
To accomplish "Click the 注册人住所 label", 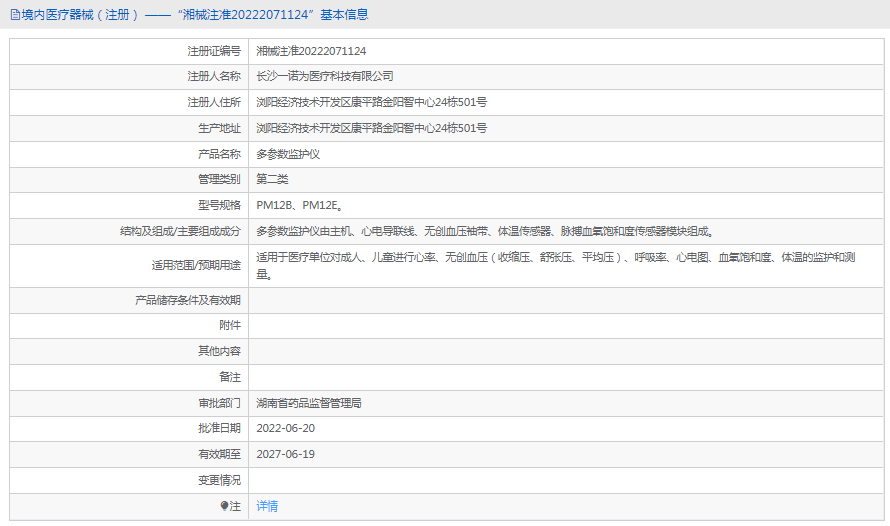I will [x=214, y=102].
